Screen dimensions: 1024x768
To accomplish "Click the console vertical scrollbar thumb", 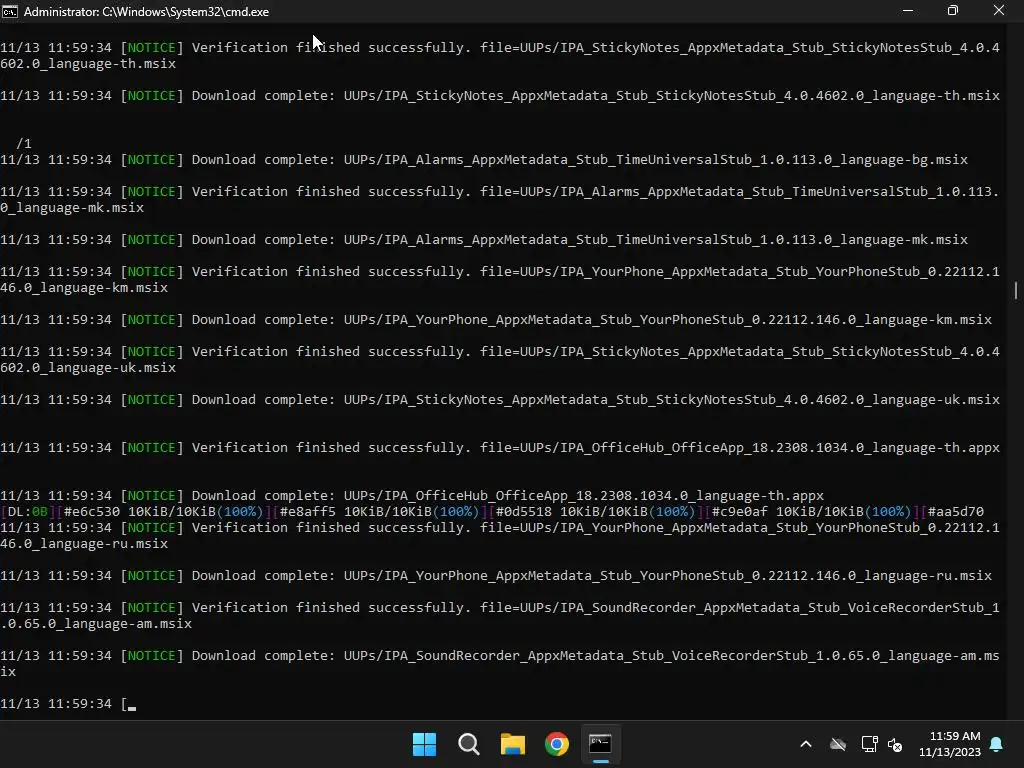I will (x=1016, y=290).
